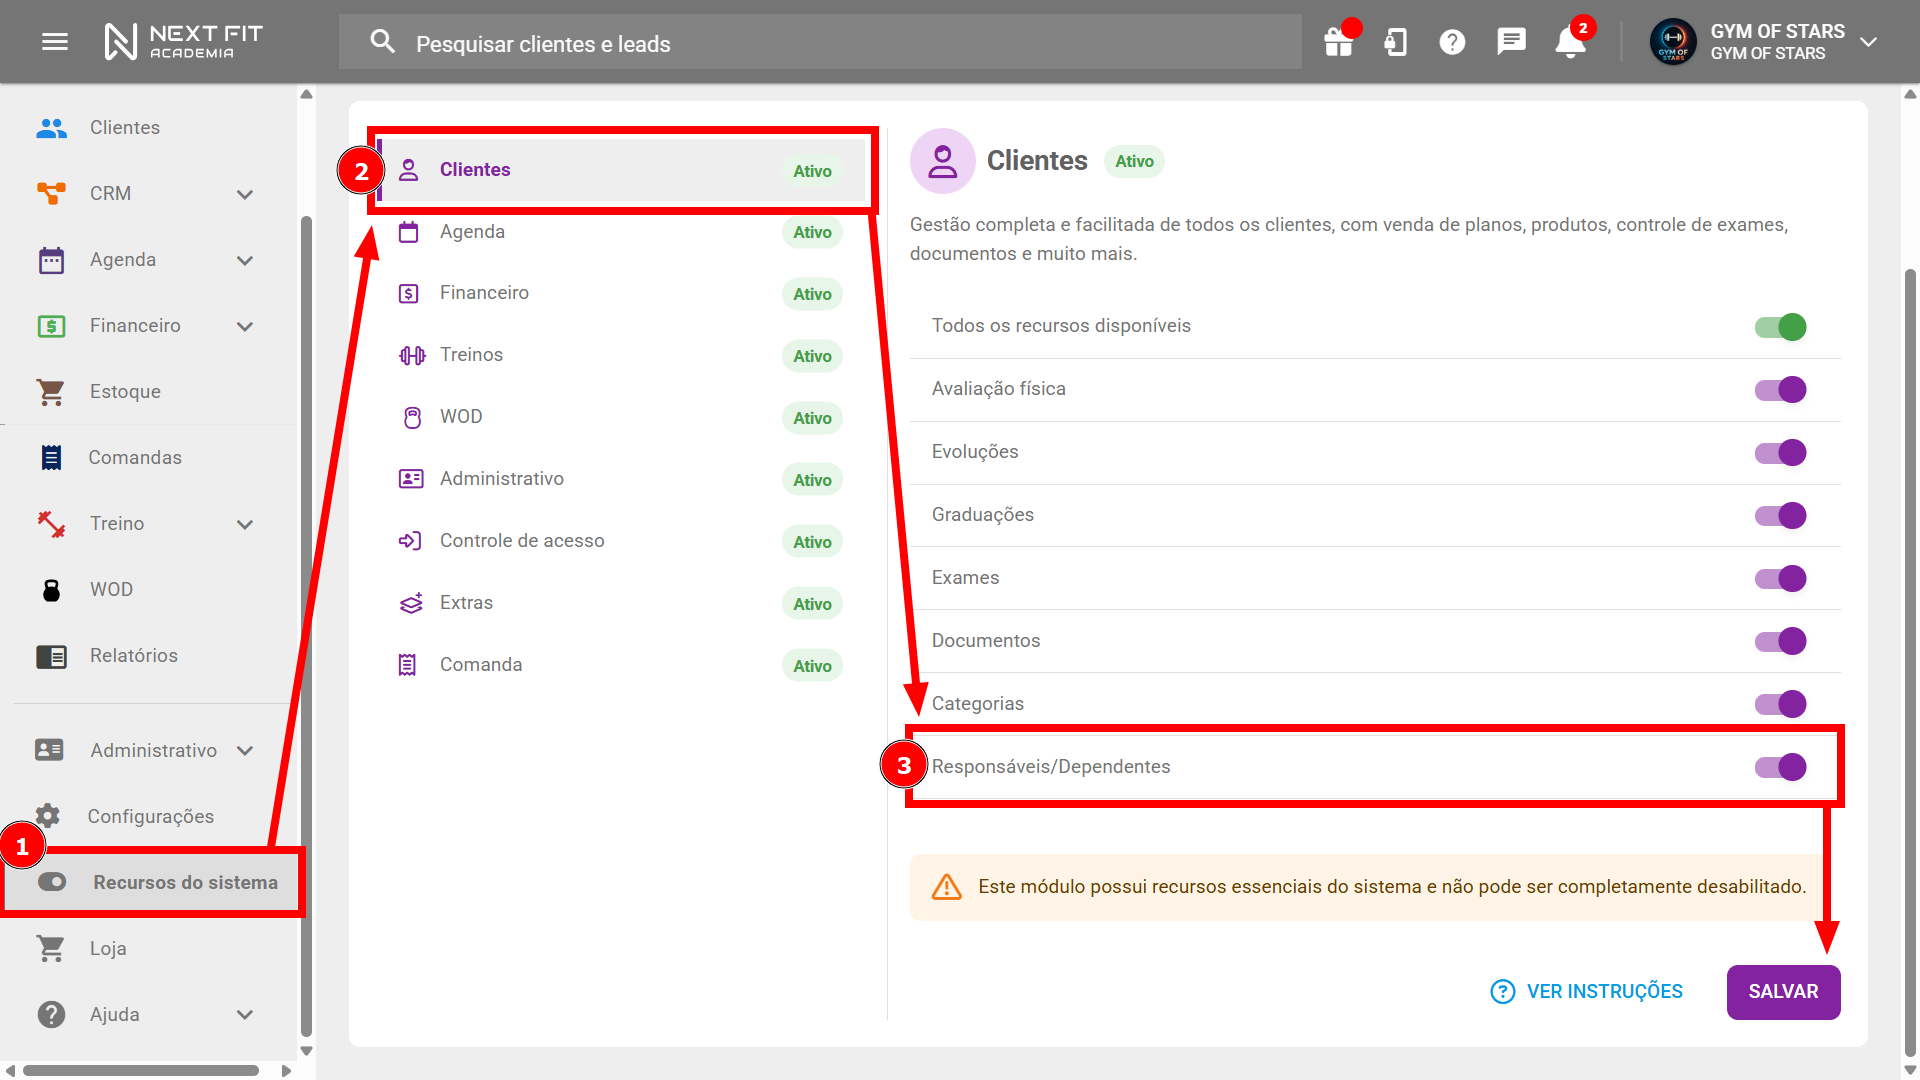Disable the Exames toggle

click(1780, 579)
